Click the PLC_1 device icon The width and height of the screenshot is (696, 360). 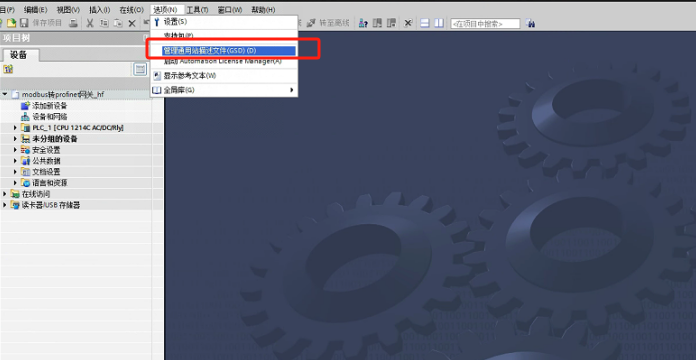tap(26, 128)
